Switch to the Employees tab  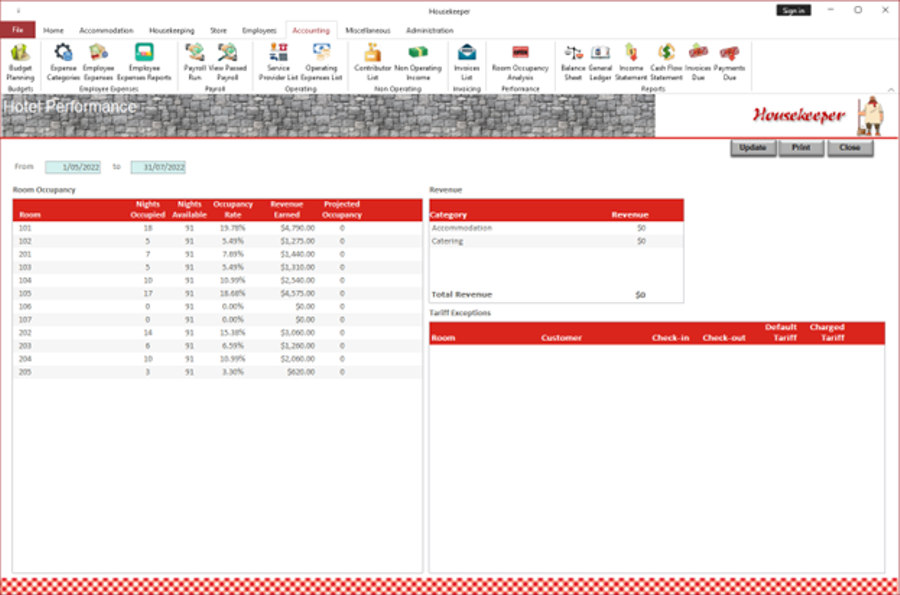[259, 30]
